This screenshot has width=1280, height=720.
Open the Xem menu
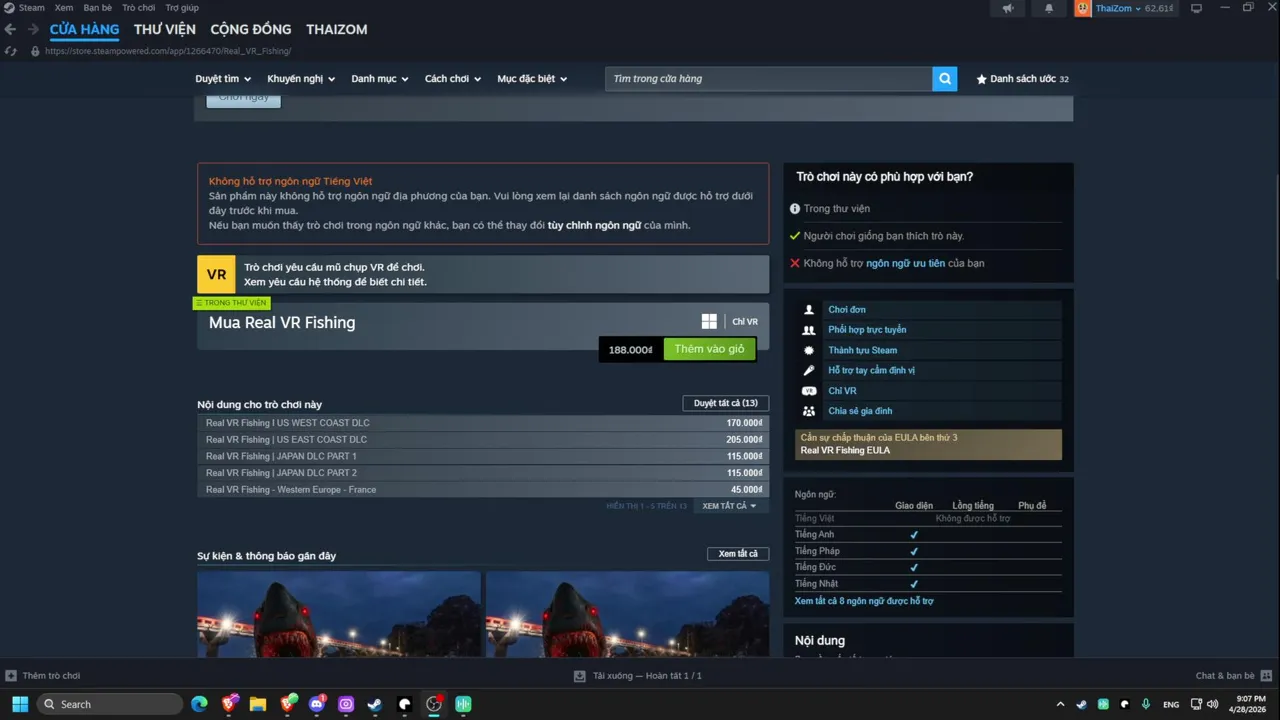(64, 7)
